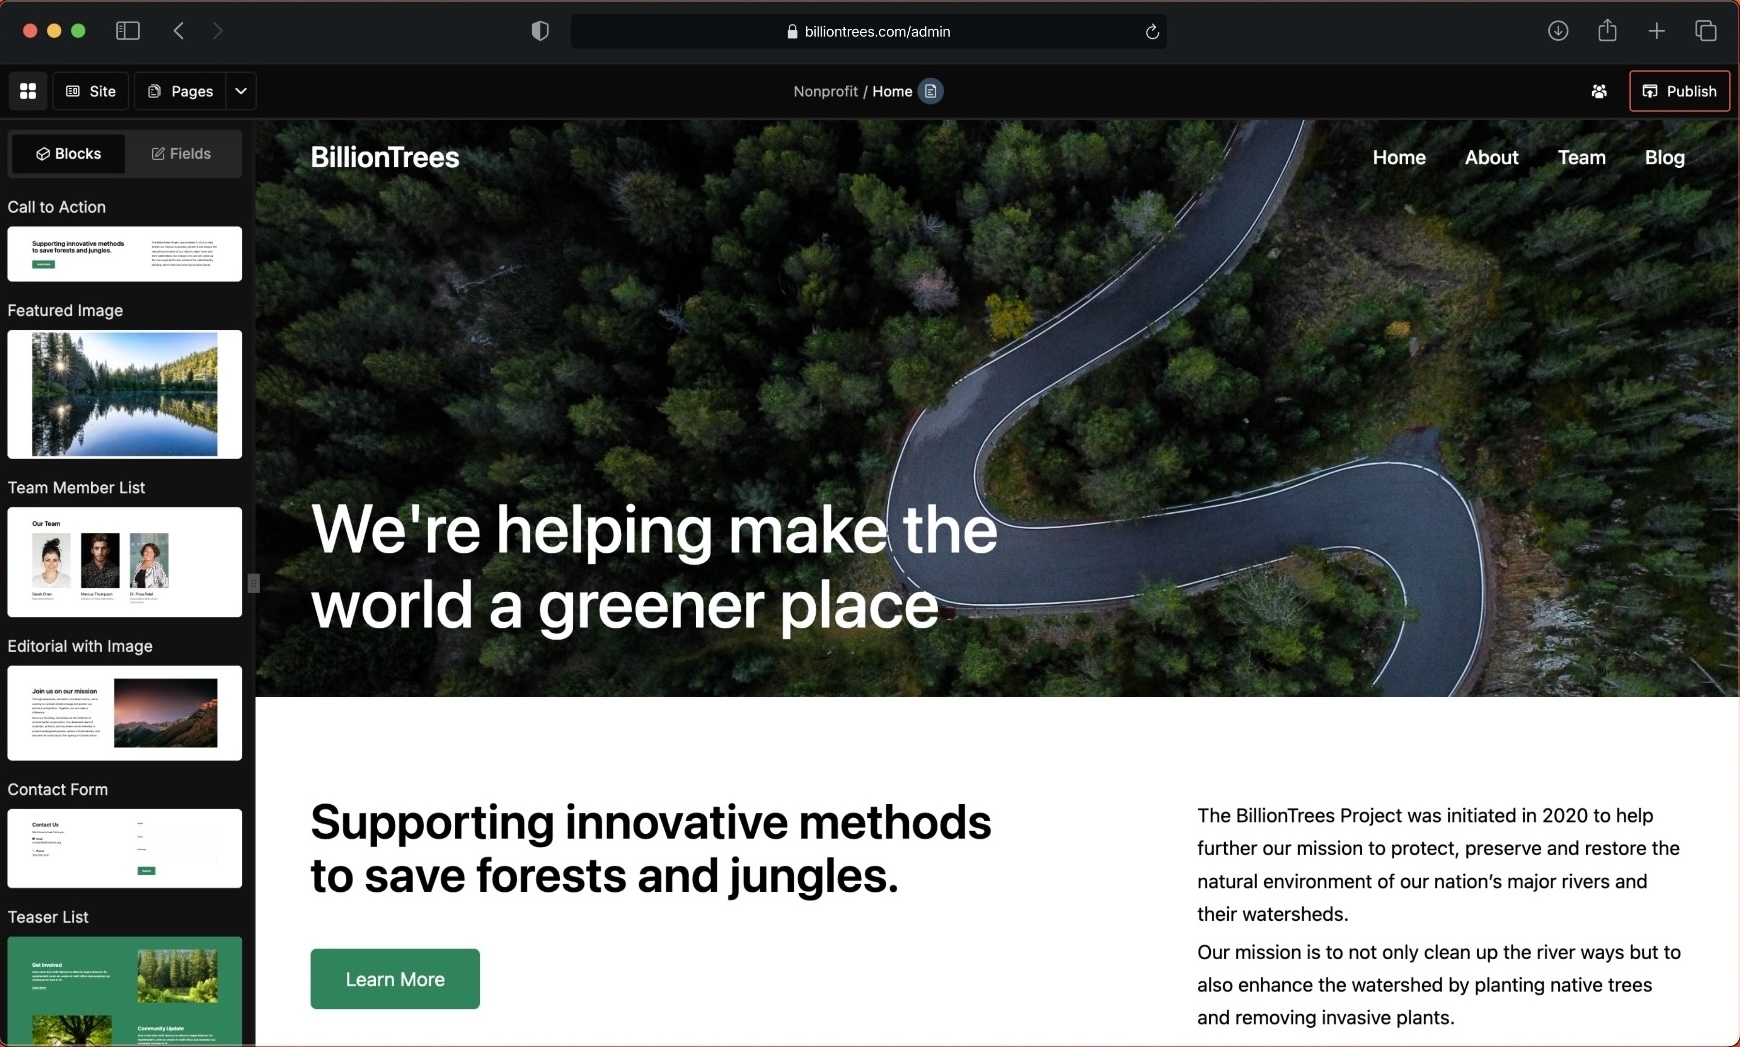Click the Blocks cube icon

(x=45, y=153)
